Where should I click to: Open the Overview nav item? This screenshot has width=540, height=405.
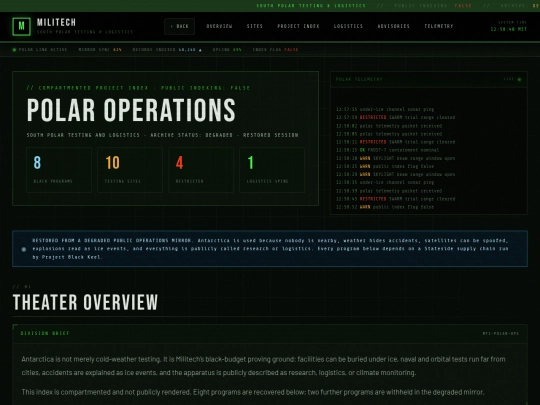[219, 26]
